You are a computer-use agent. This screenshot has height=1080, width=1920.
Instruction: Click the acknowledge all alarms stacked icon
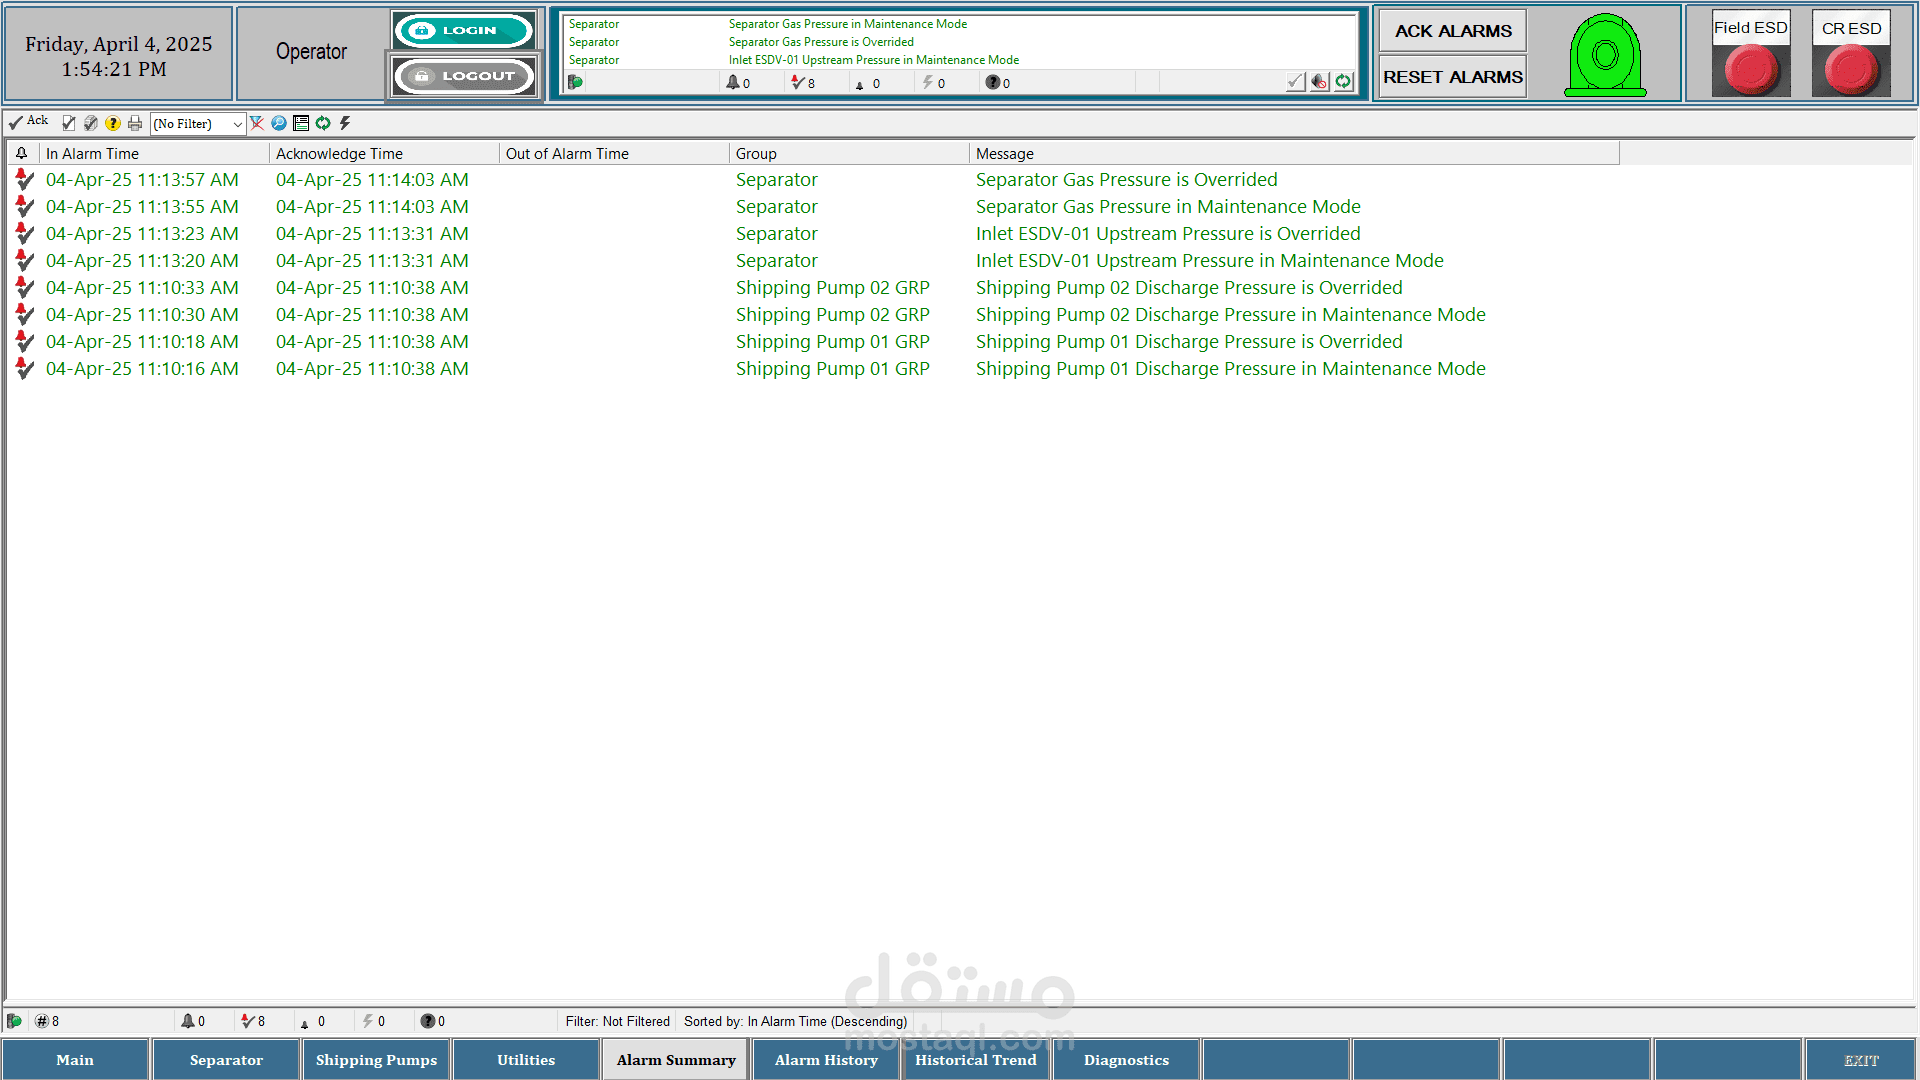click(91, 123)
